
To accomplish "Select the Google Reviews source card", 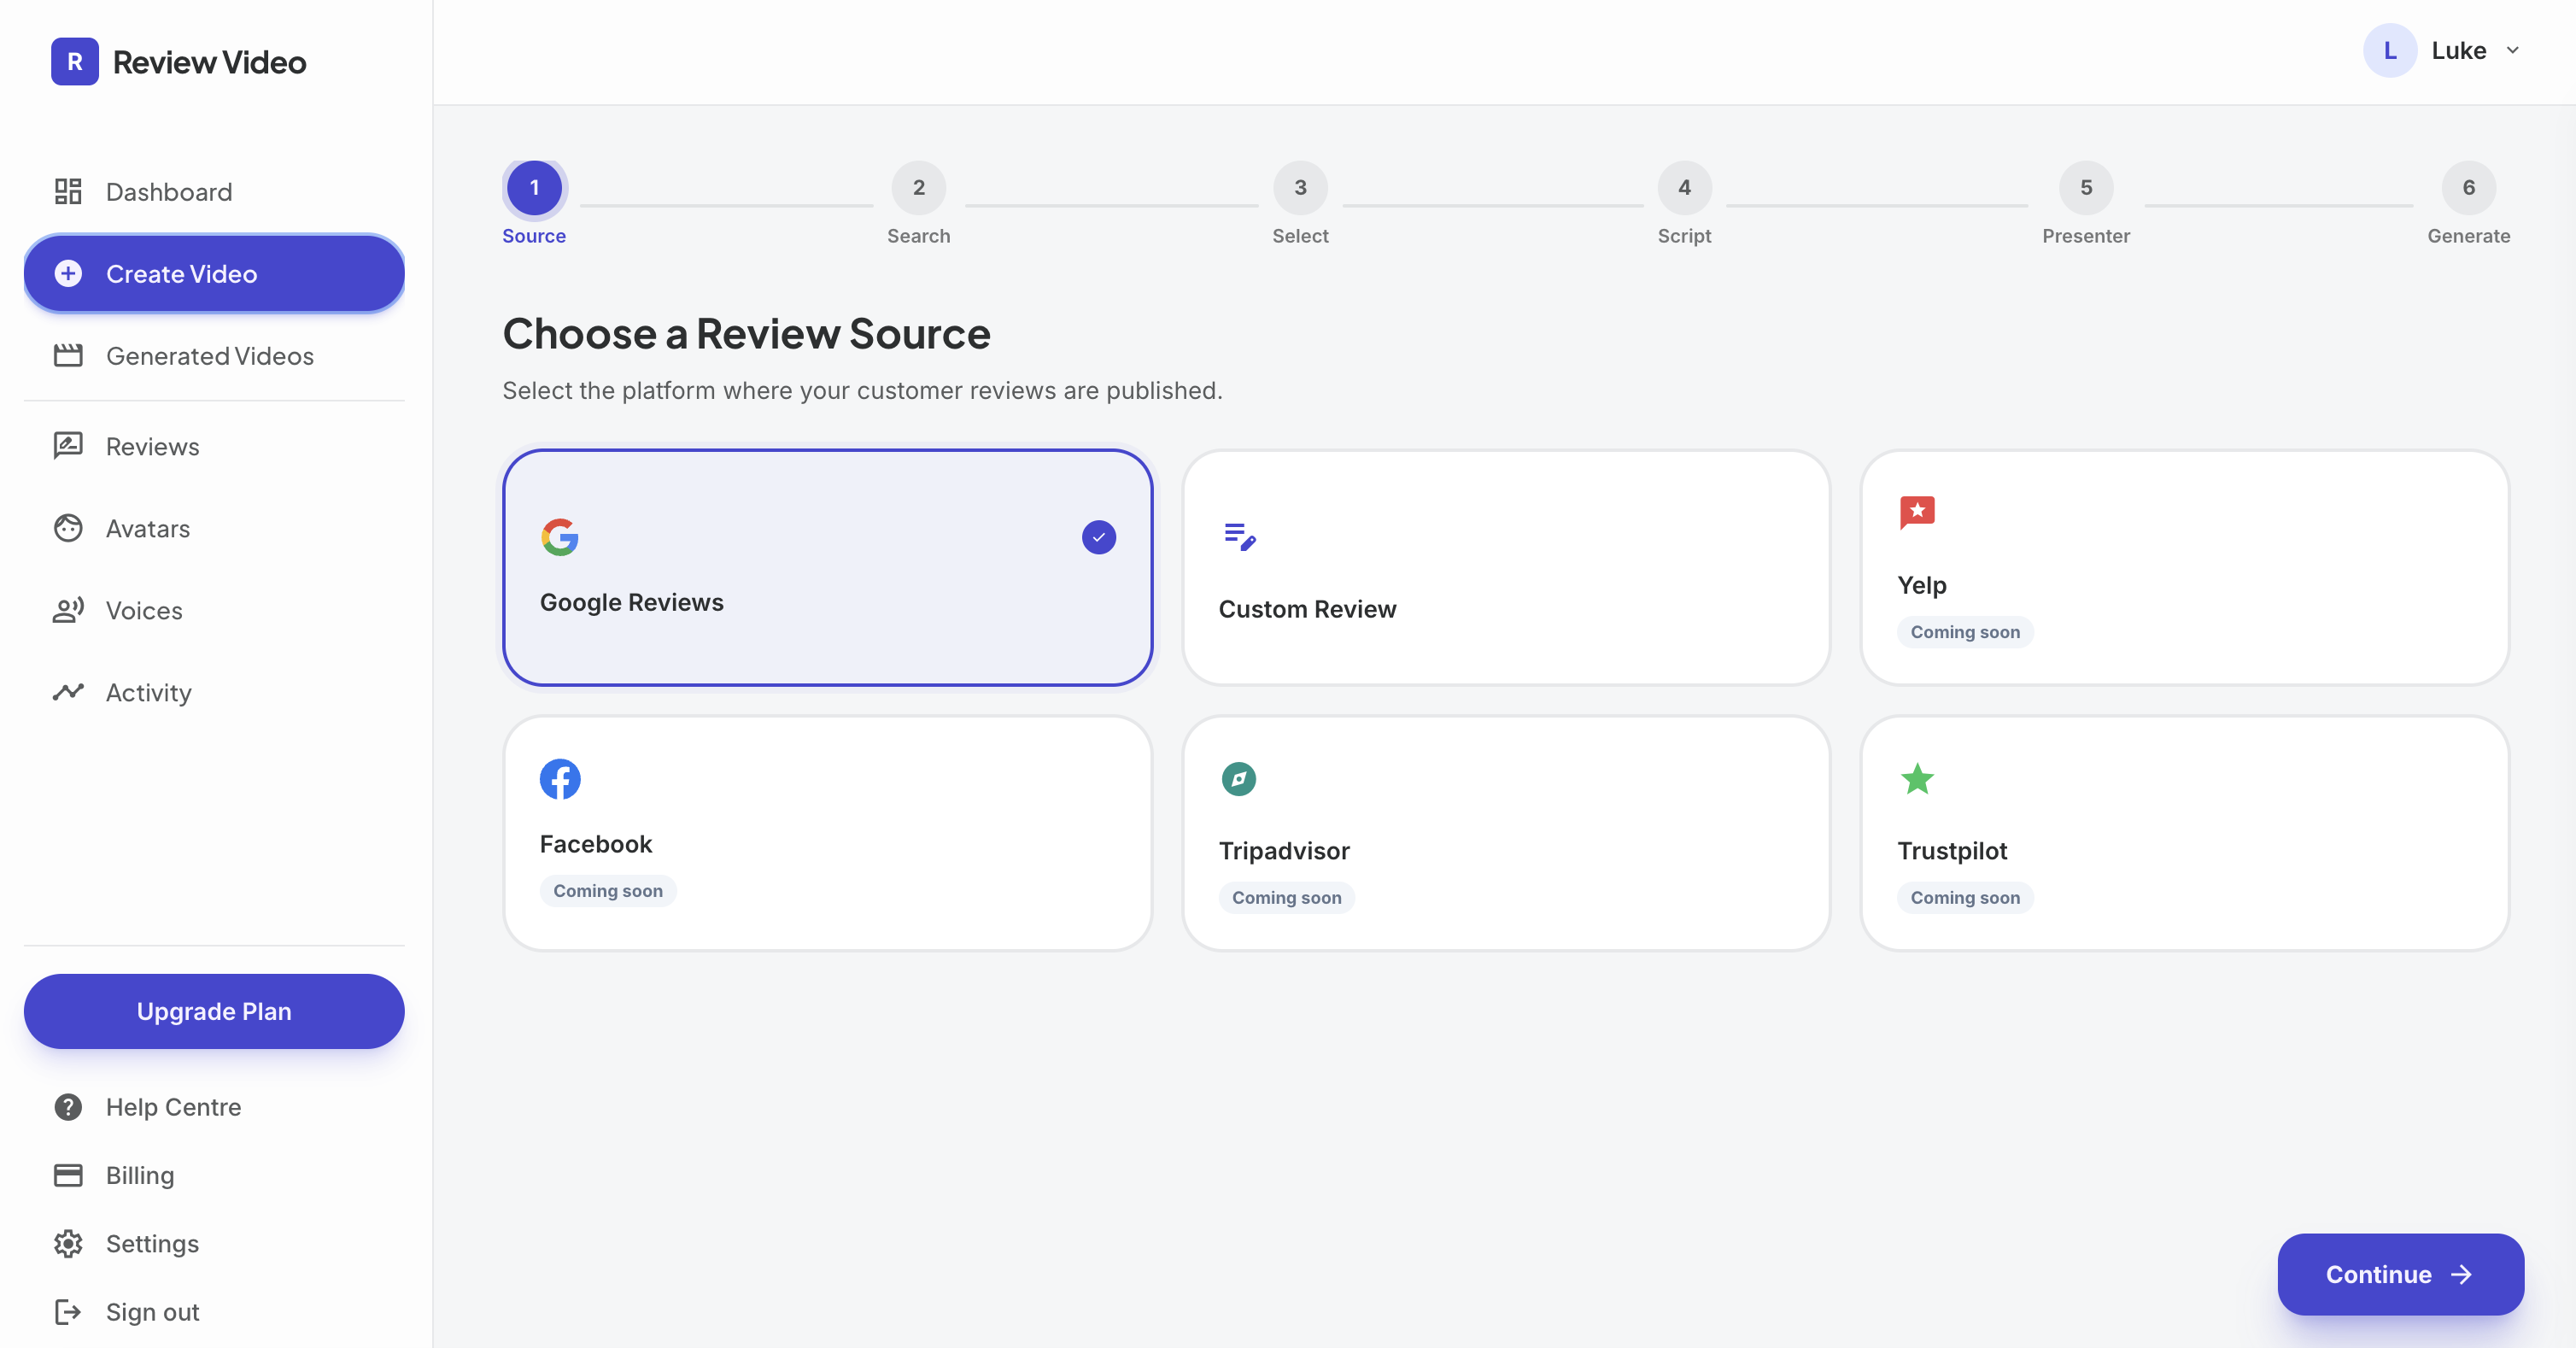I will point(827,568).
